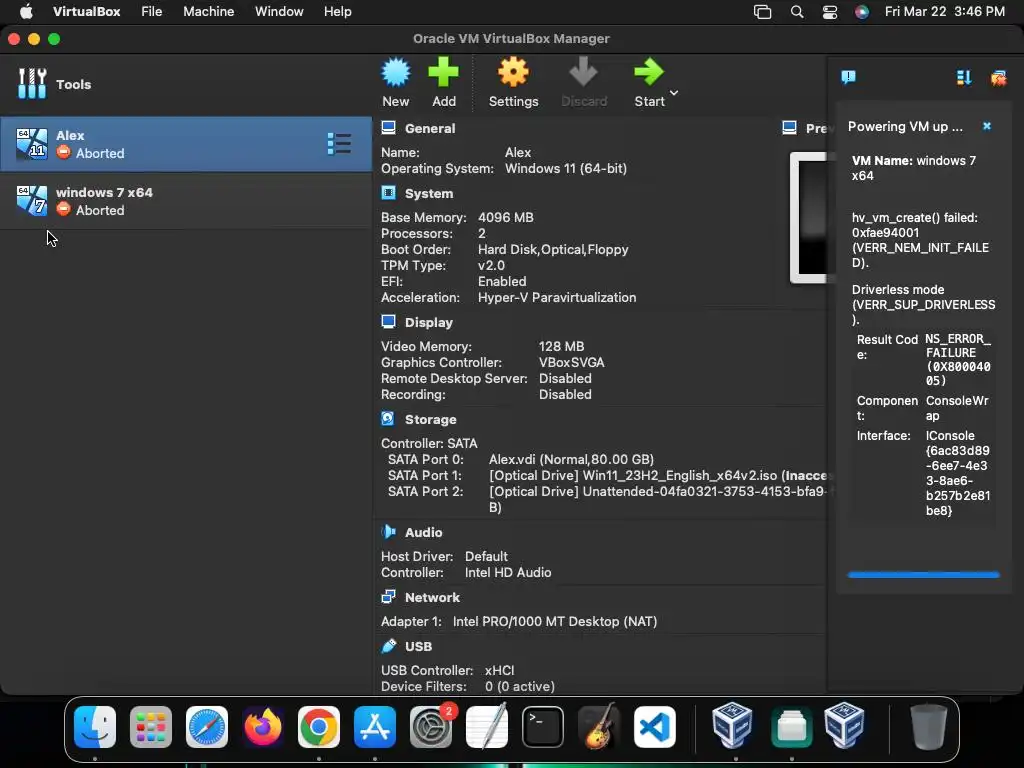The height and width of the screenshot is (768, 1024).
Task: Click the Audio section speaker icon
Action: (x=389, y=532)
